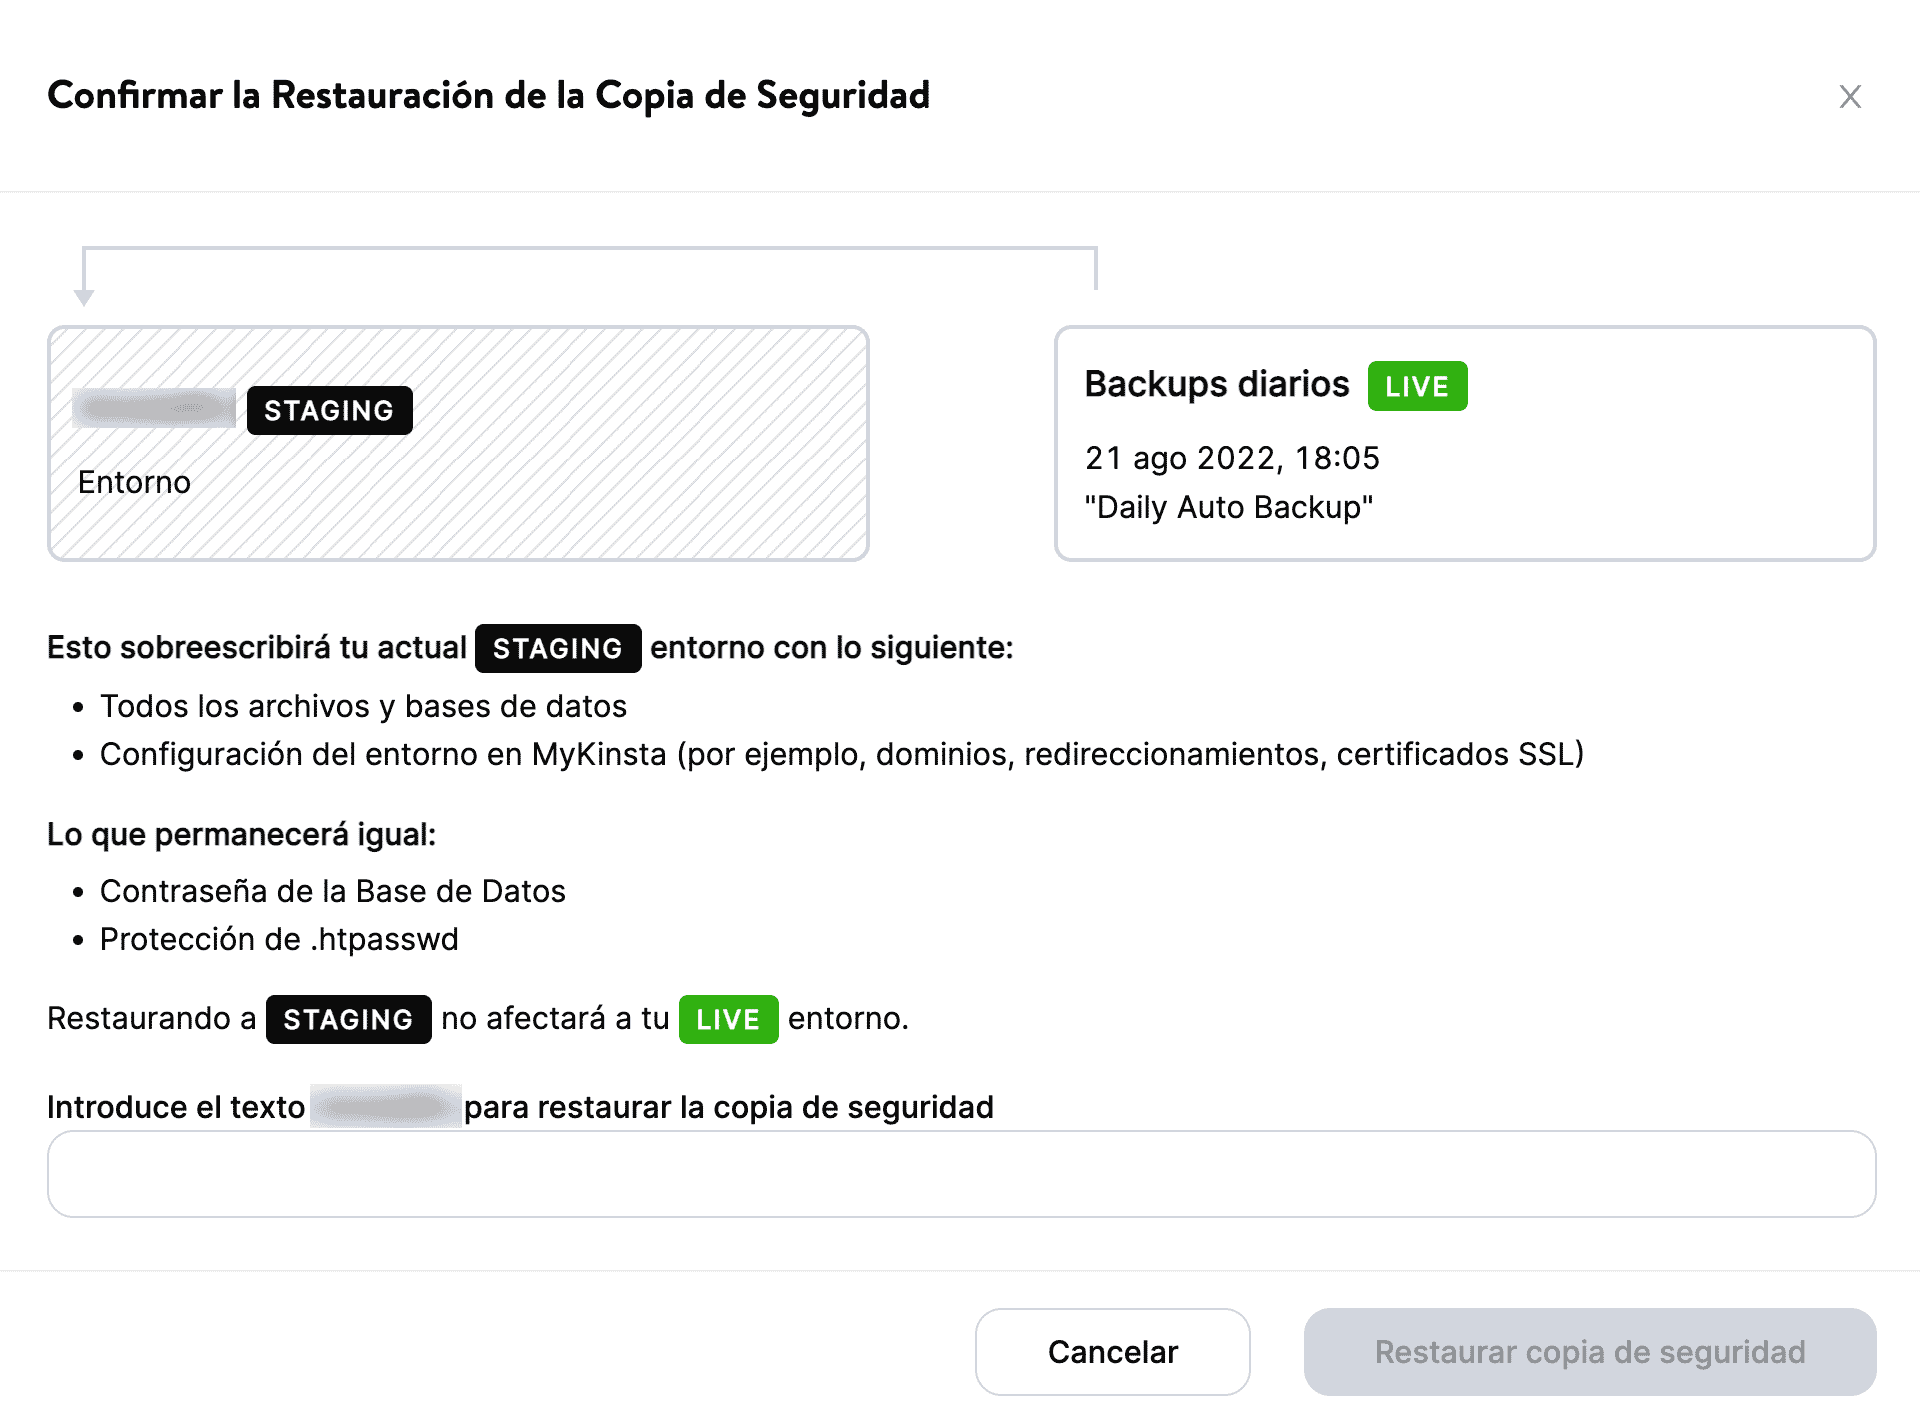This screenshot has width=1920, height=1428.
Task: Select the STAGING badge in the restore sentence
Action: pos(347,1019)
